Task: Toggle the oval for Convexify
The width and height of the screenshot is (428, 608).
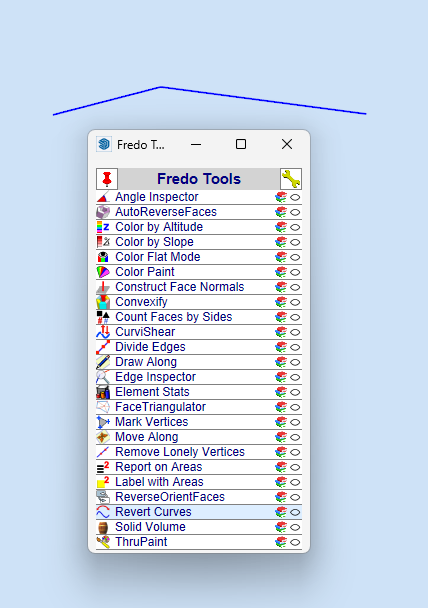Action: click(x=295, y=302)
